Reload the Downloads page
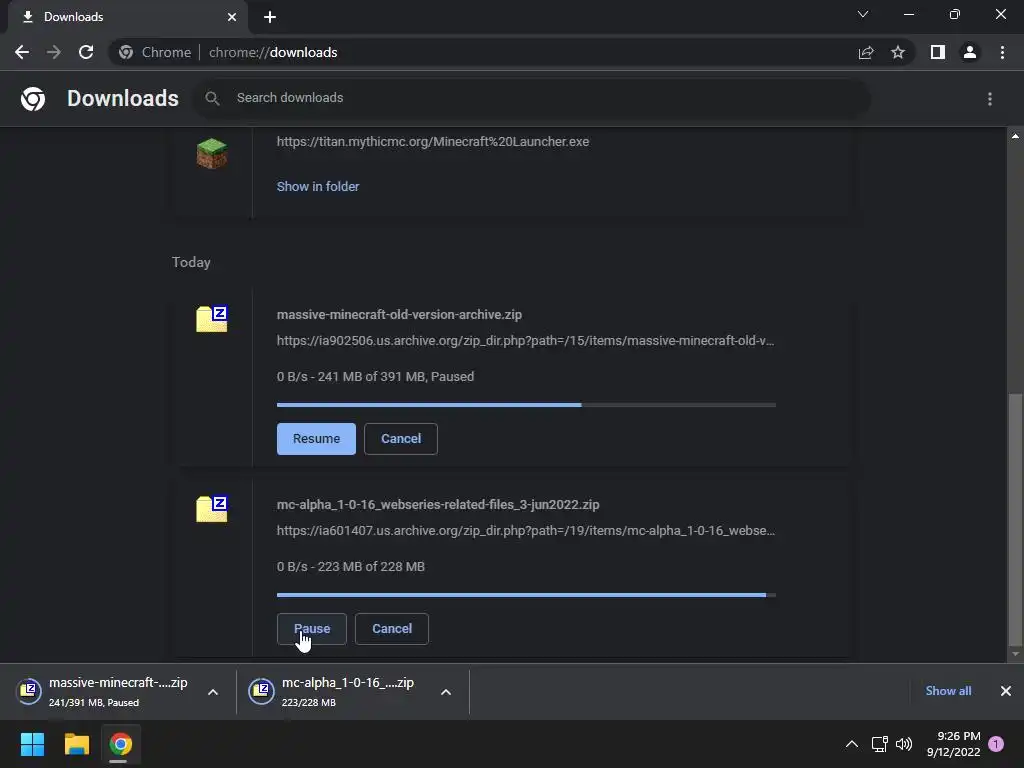 coord(86,52)
